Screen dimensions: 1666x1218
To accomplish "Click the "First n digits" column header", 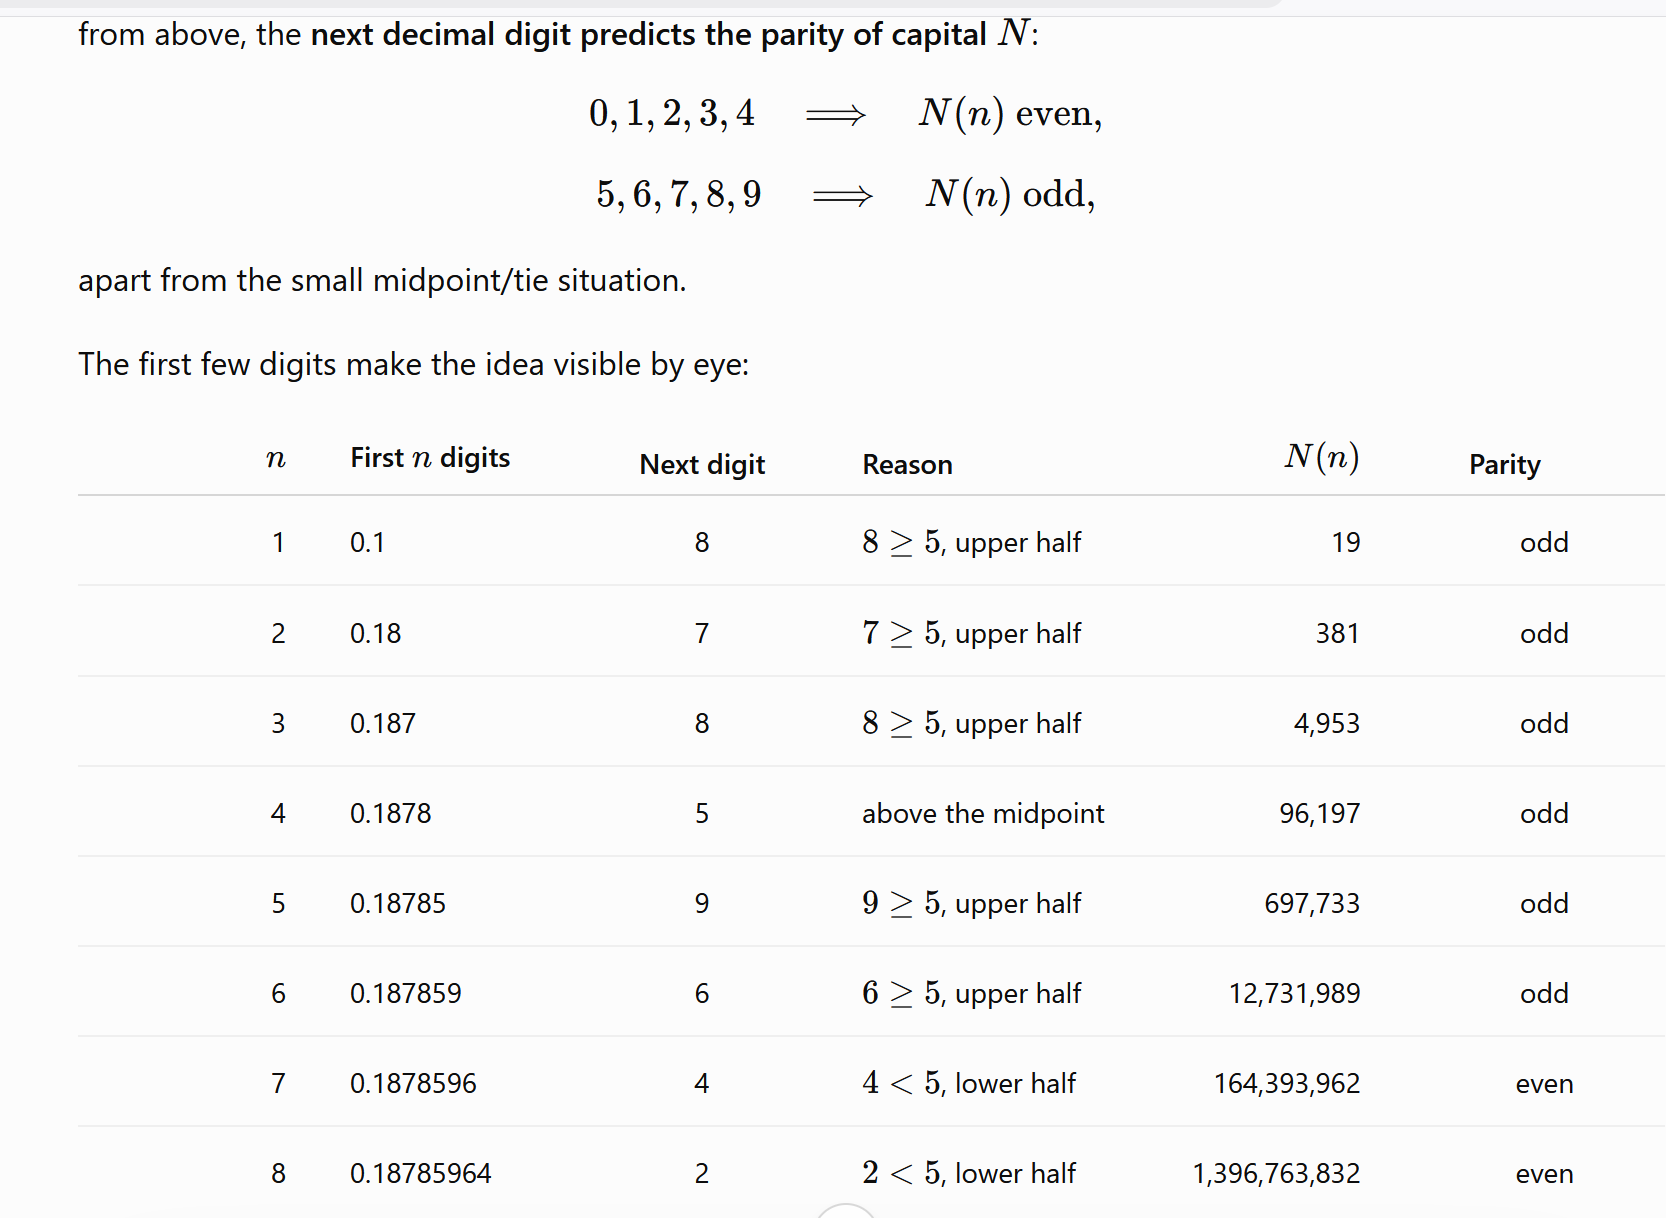I will (430, 457).
